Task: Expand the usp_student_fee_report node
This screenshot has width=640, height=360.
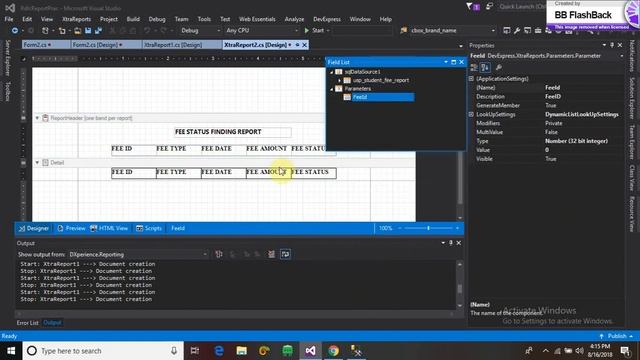Action: (340, 80)
